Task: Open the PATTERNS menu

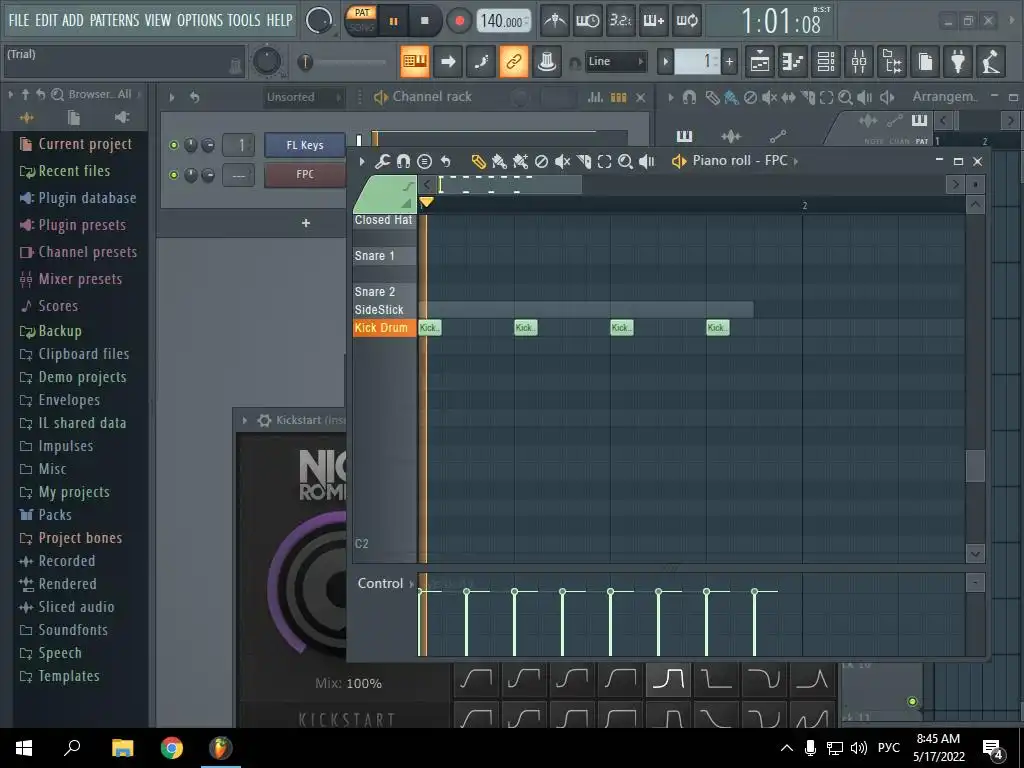Action: coord(114,20)
